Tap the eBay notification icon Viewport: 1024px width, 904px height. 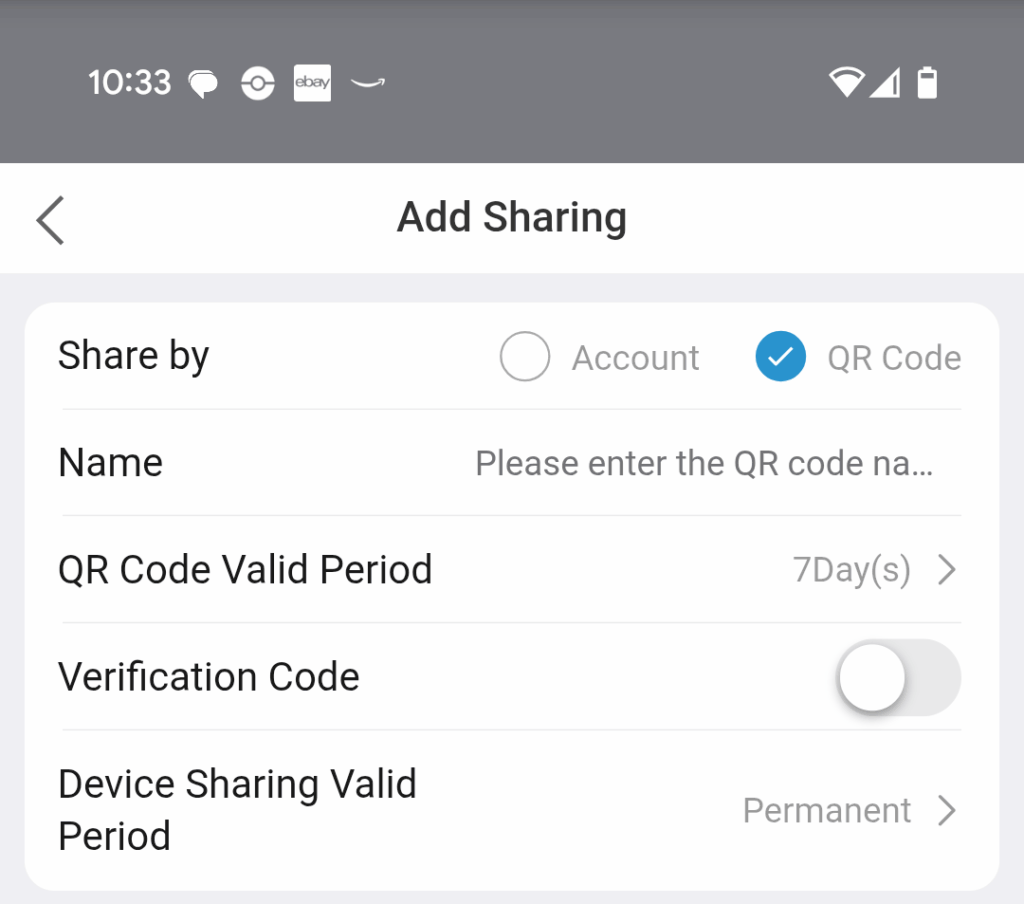click(x=312, y=83)
